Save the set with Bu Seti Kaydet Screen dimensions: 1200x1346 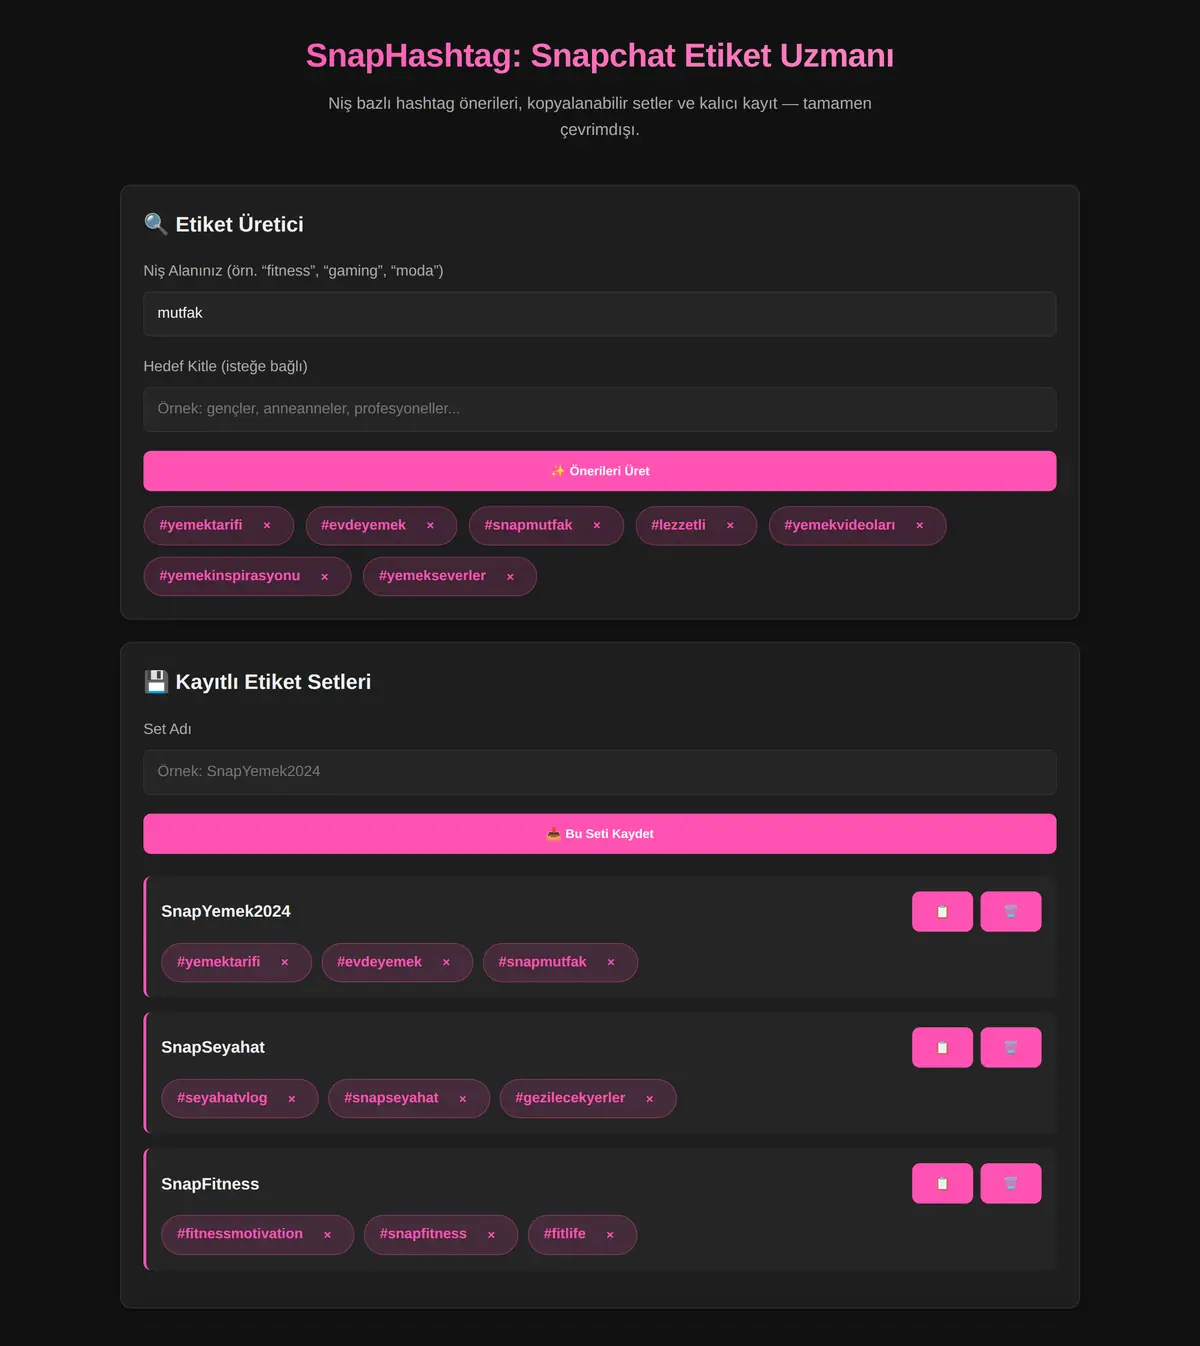pos(600,834)
